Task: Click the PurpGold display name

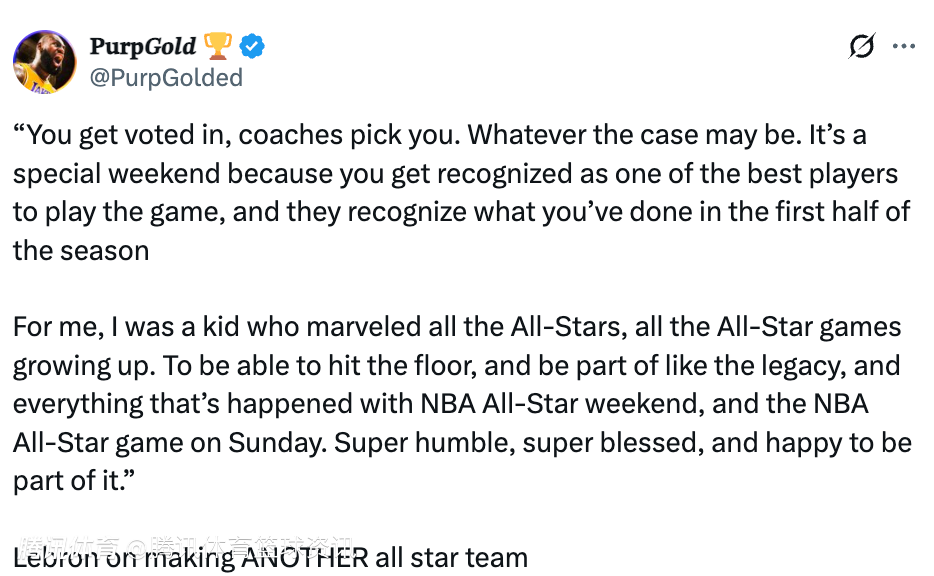Action: pos(143,46)
